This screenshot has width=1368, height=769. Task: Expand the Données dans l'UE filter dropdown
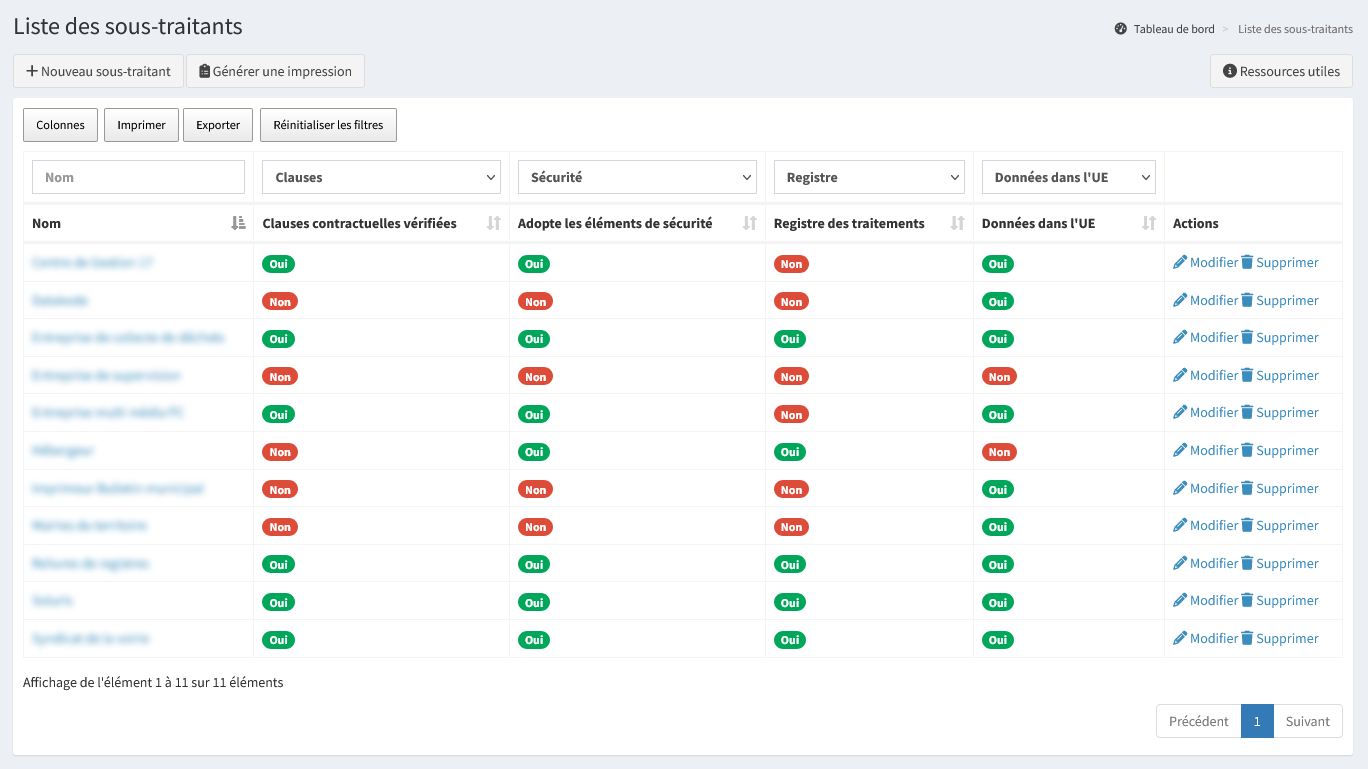1068,177
